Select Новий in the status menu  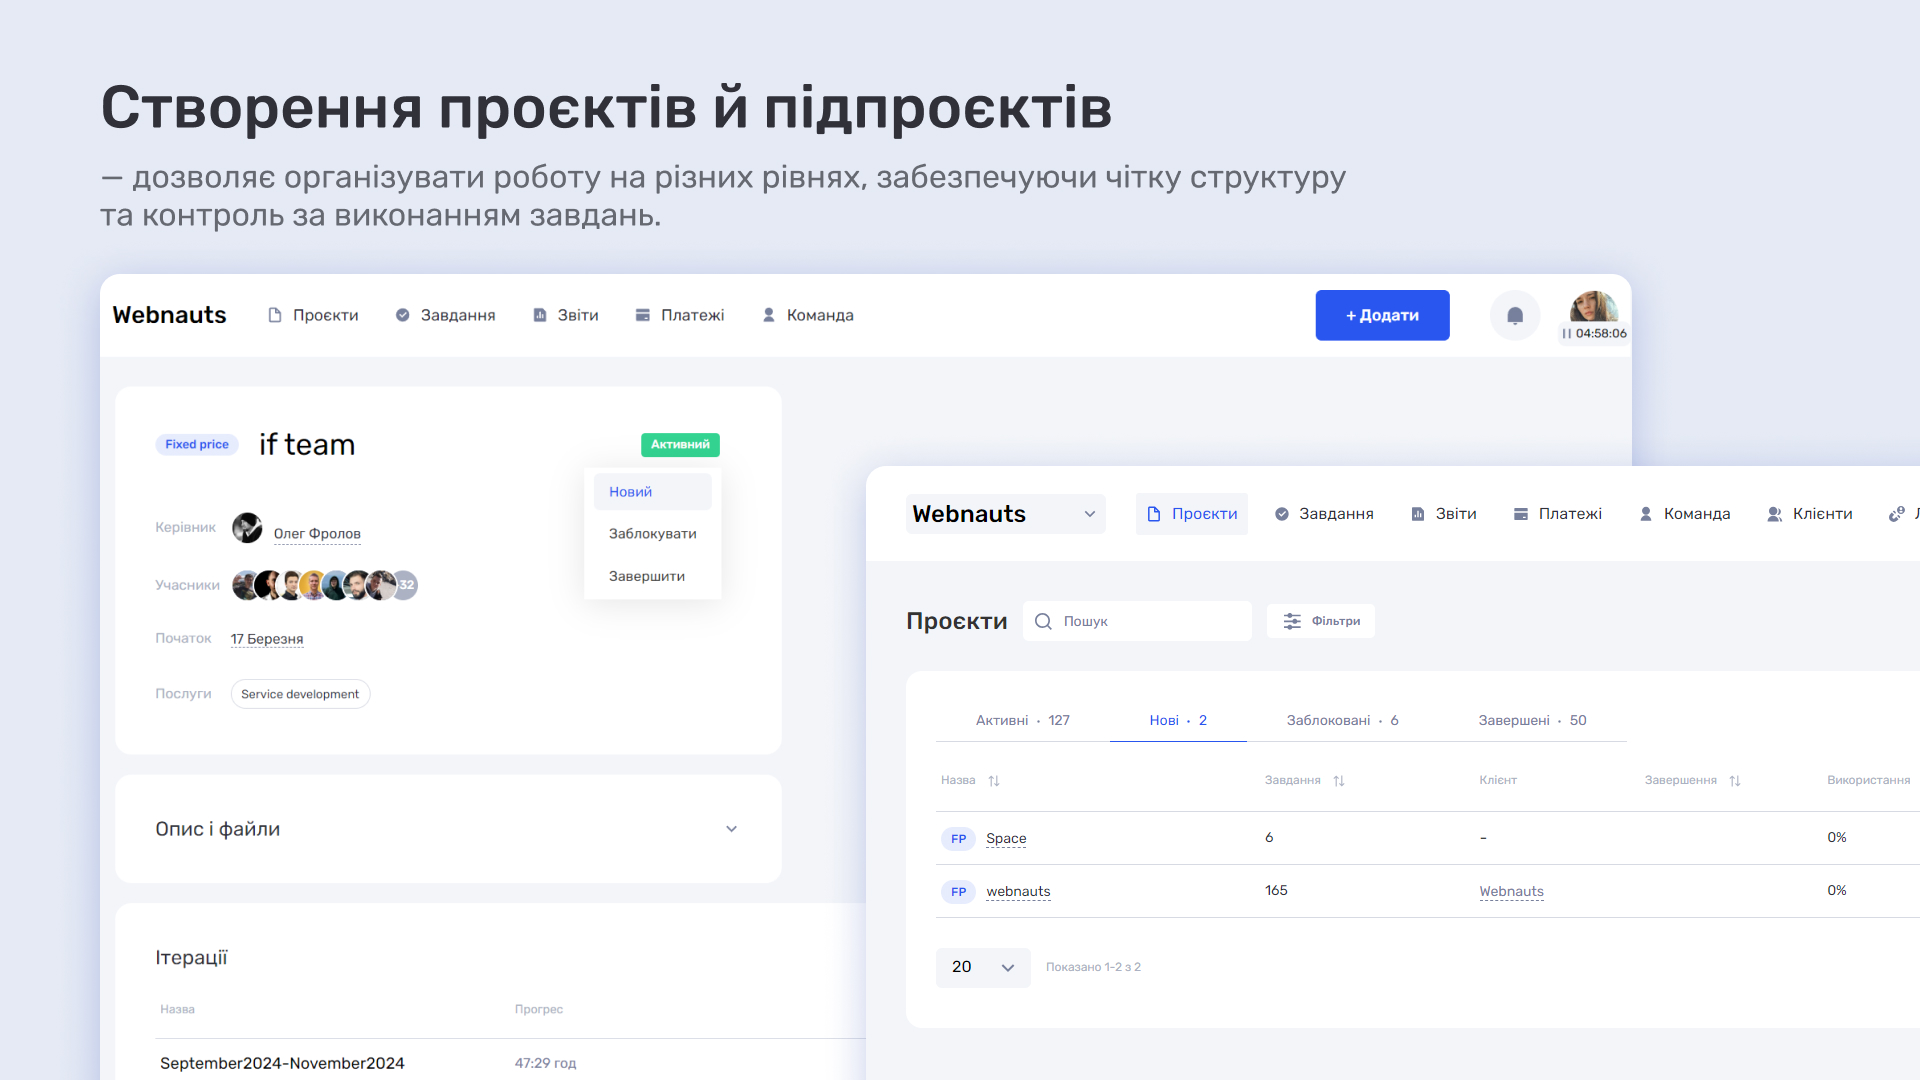pos(652,492)
